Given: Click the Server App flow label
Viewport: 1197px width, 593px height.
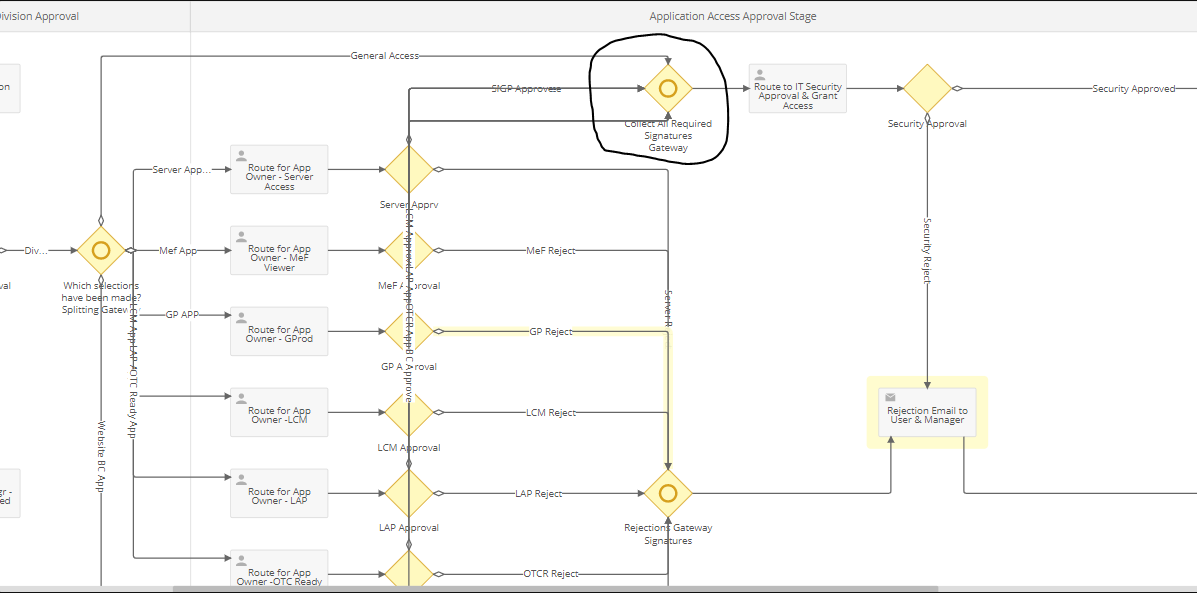Looking at the screenshot, I should pyautogui.click(x=182, y=169).
